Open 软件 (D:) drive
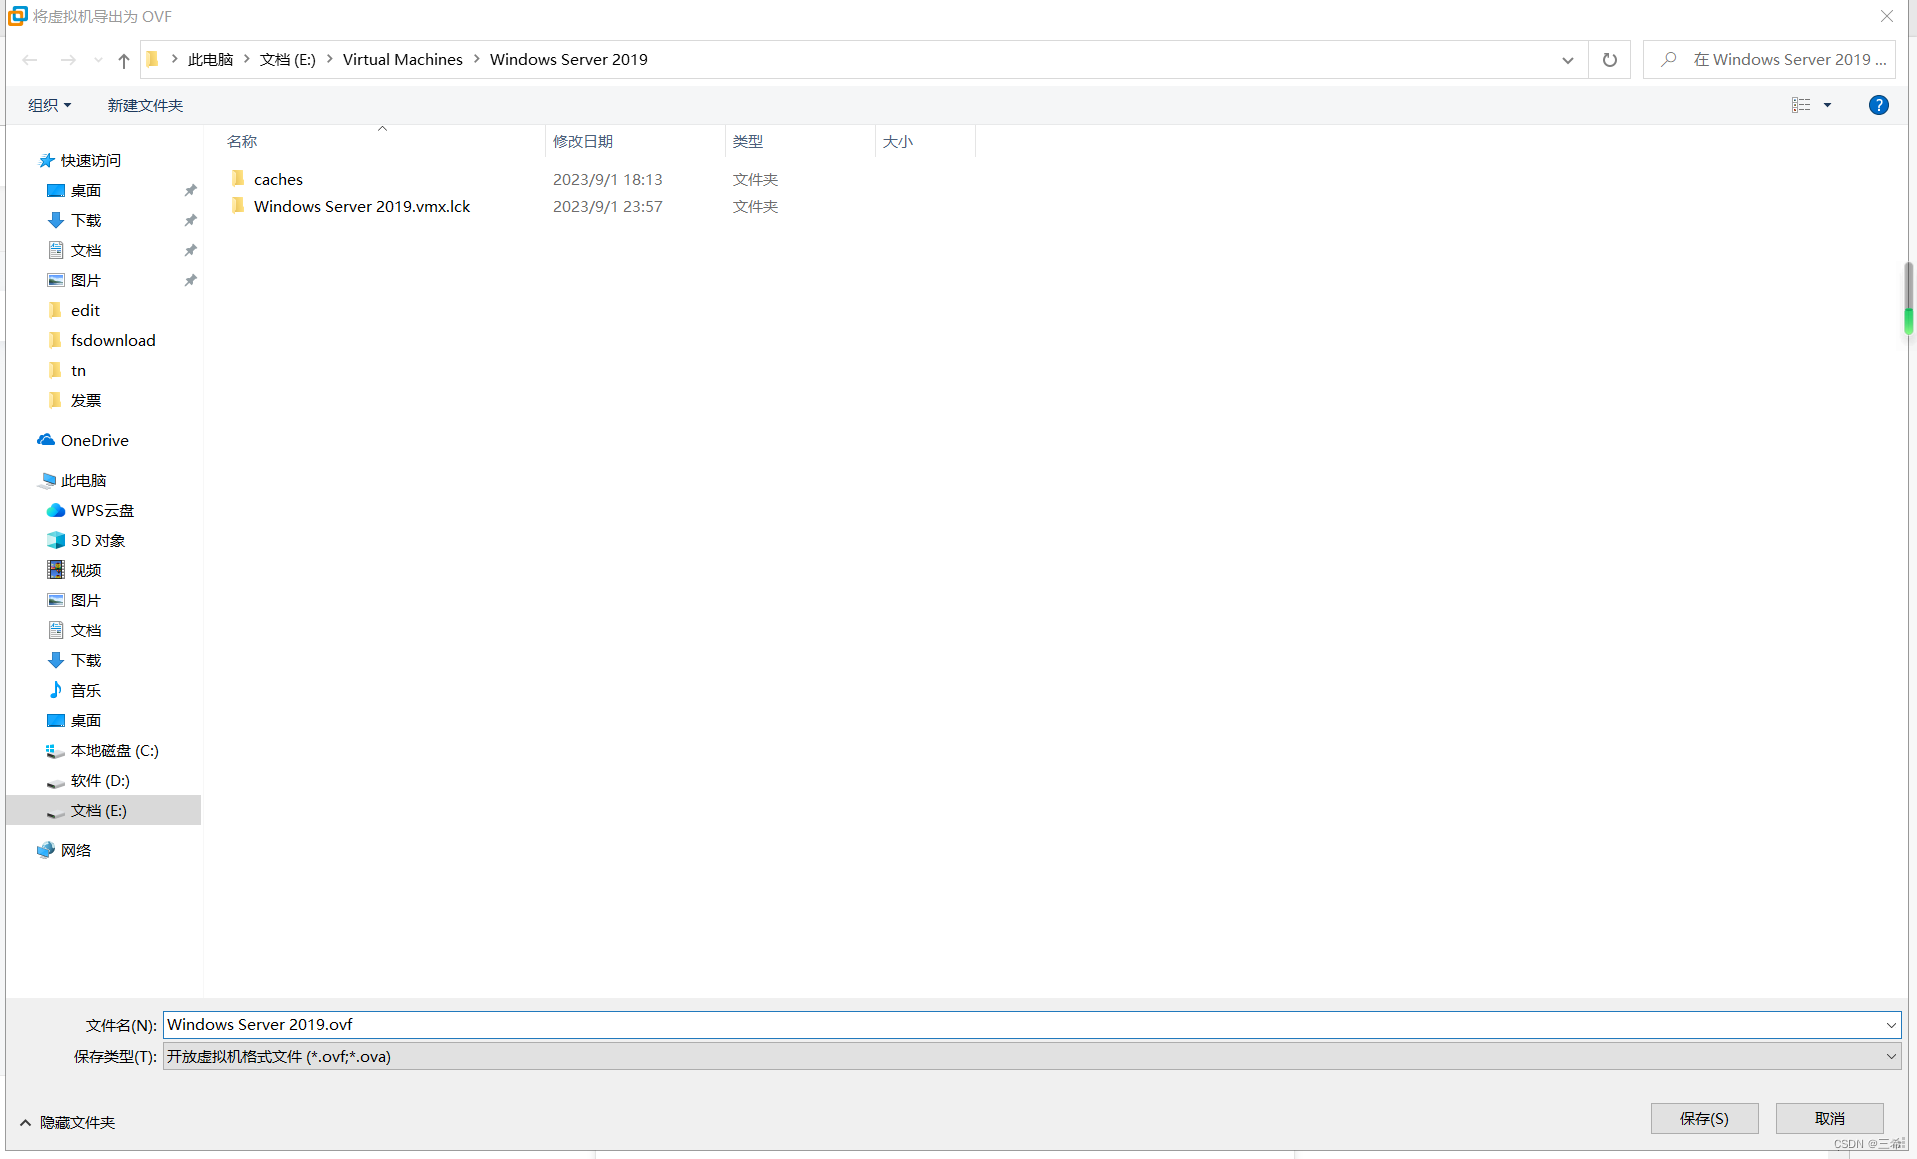1917x1159 pixels. (x=100, y=780)
